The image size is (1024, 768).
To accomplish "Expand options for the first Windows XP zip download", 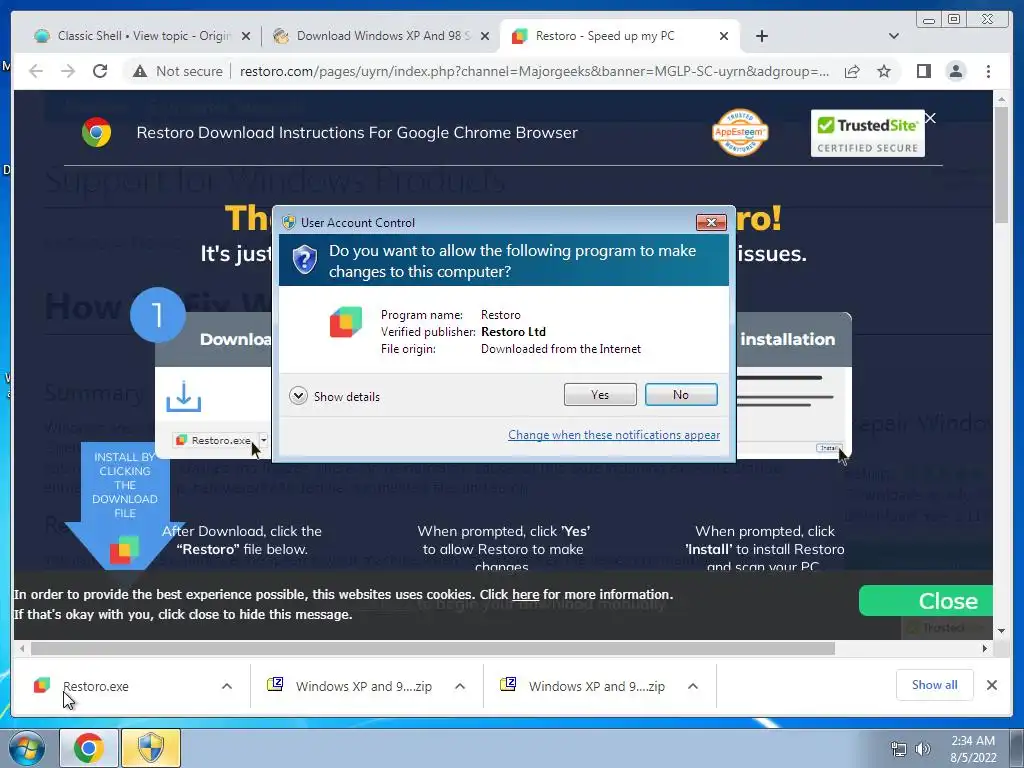I will [x=460, y=686].
